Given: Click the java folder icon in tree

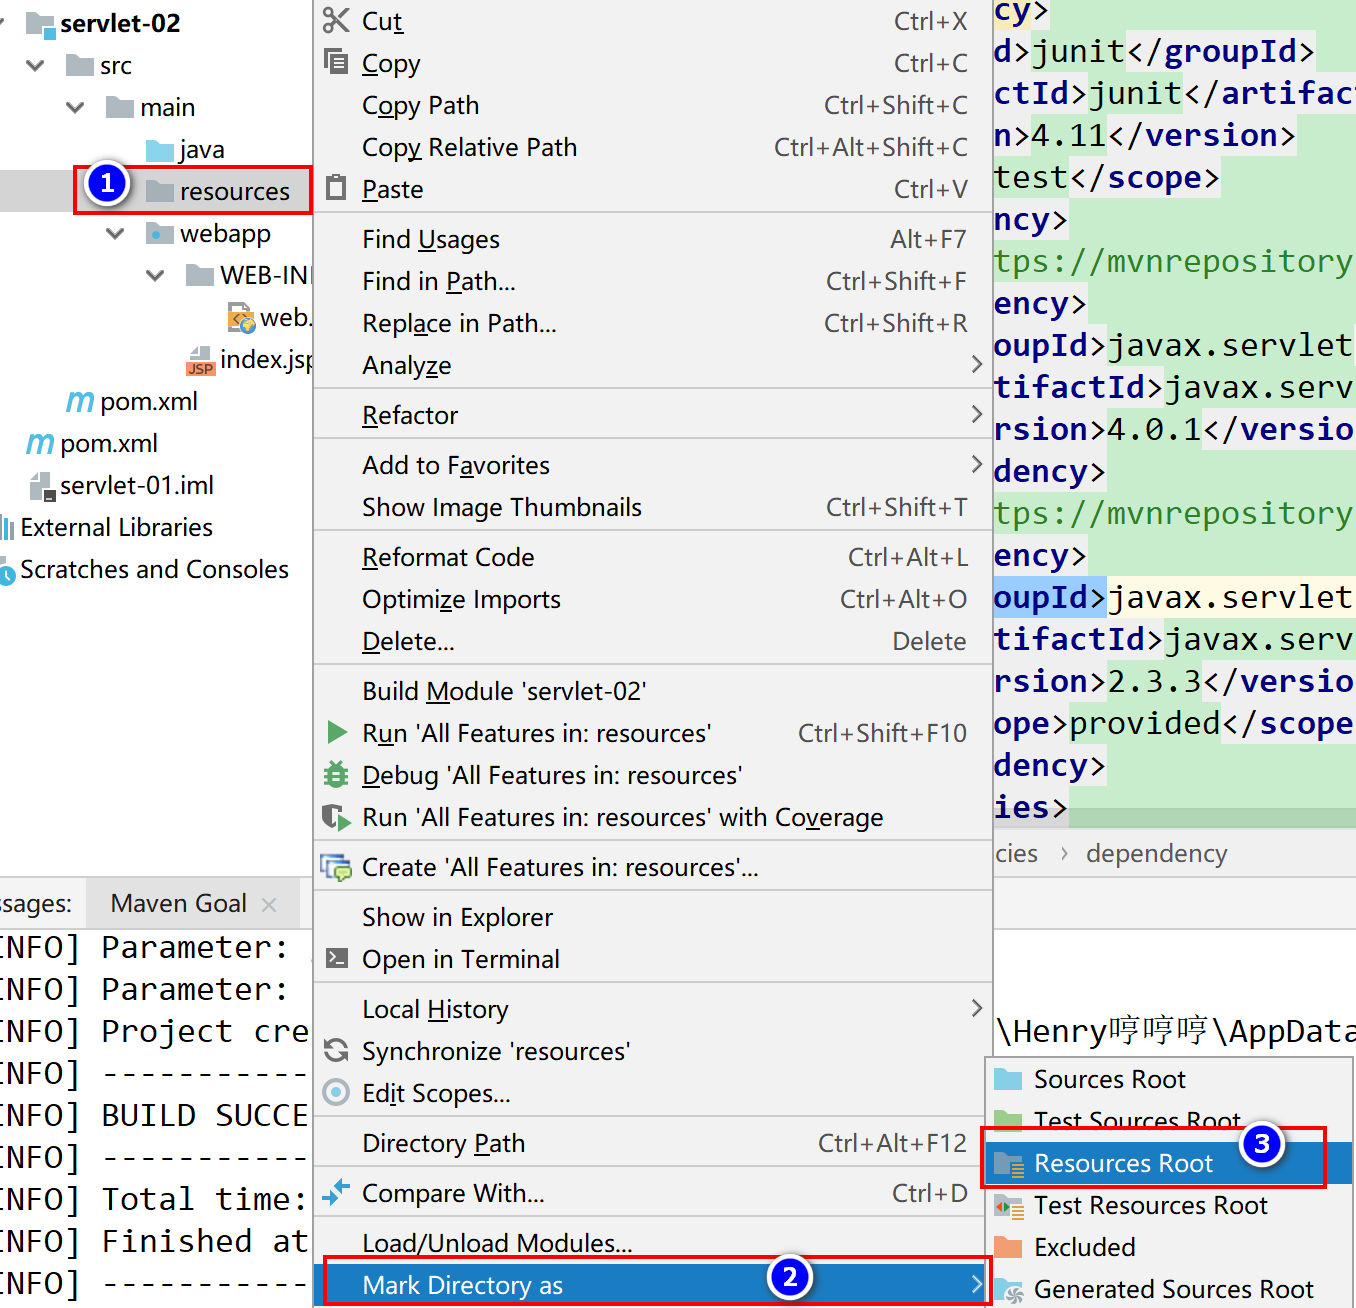Looking at the screenshot, I should click(160, 150).
